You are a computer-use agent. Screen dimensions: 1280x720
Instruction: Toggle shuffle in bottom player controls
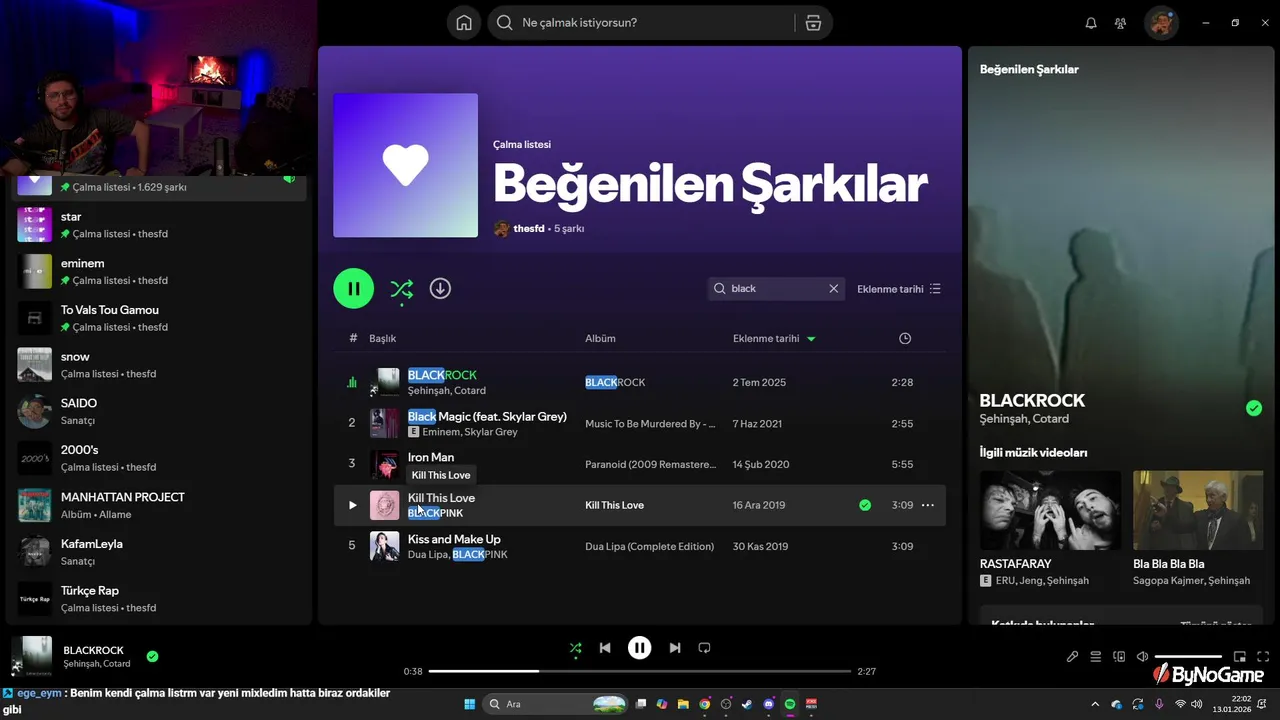[575, 648]
